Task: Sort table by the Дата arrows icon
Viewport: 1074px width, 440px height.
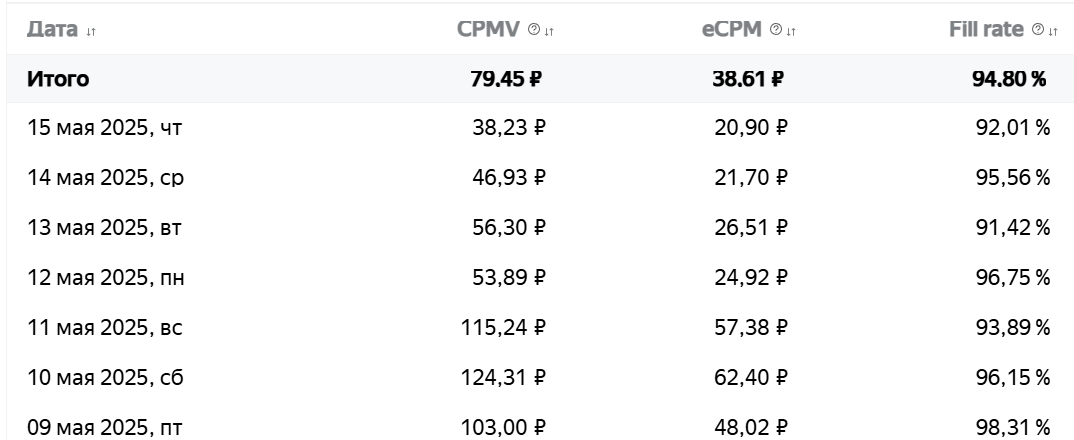Action: [x=91, y=31]
